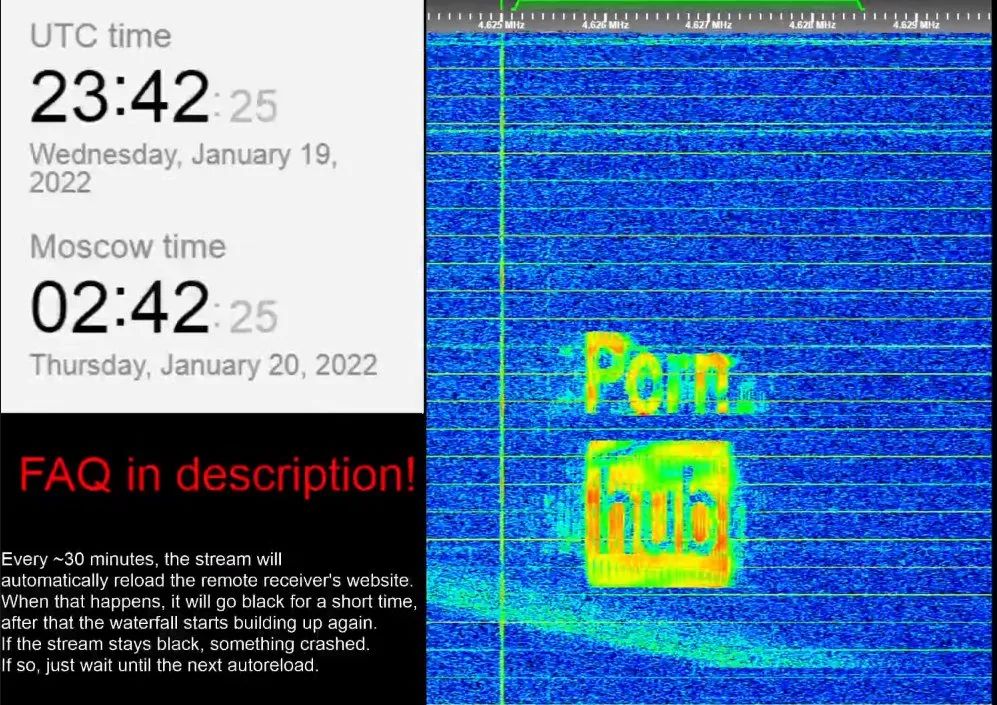This screenshot has height=705, width=997.
Task: Click the seconds value beside the 23:42 clock
Action: pos(253,106)
